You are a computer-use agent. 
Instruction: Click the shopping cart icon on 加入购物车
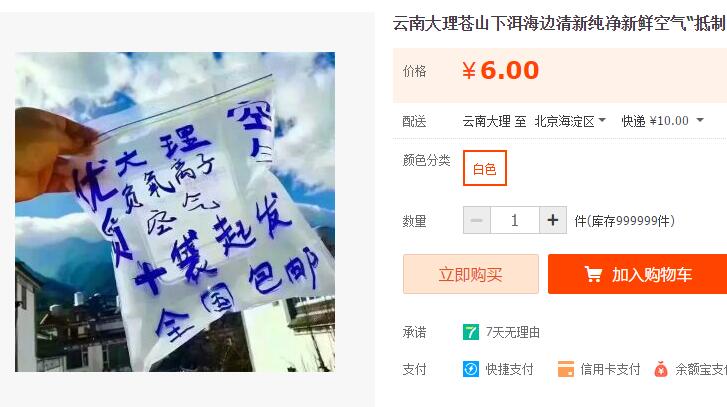(593, 274)
